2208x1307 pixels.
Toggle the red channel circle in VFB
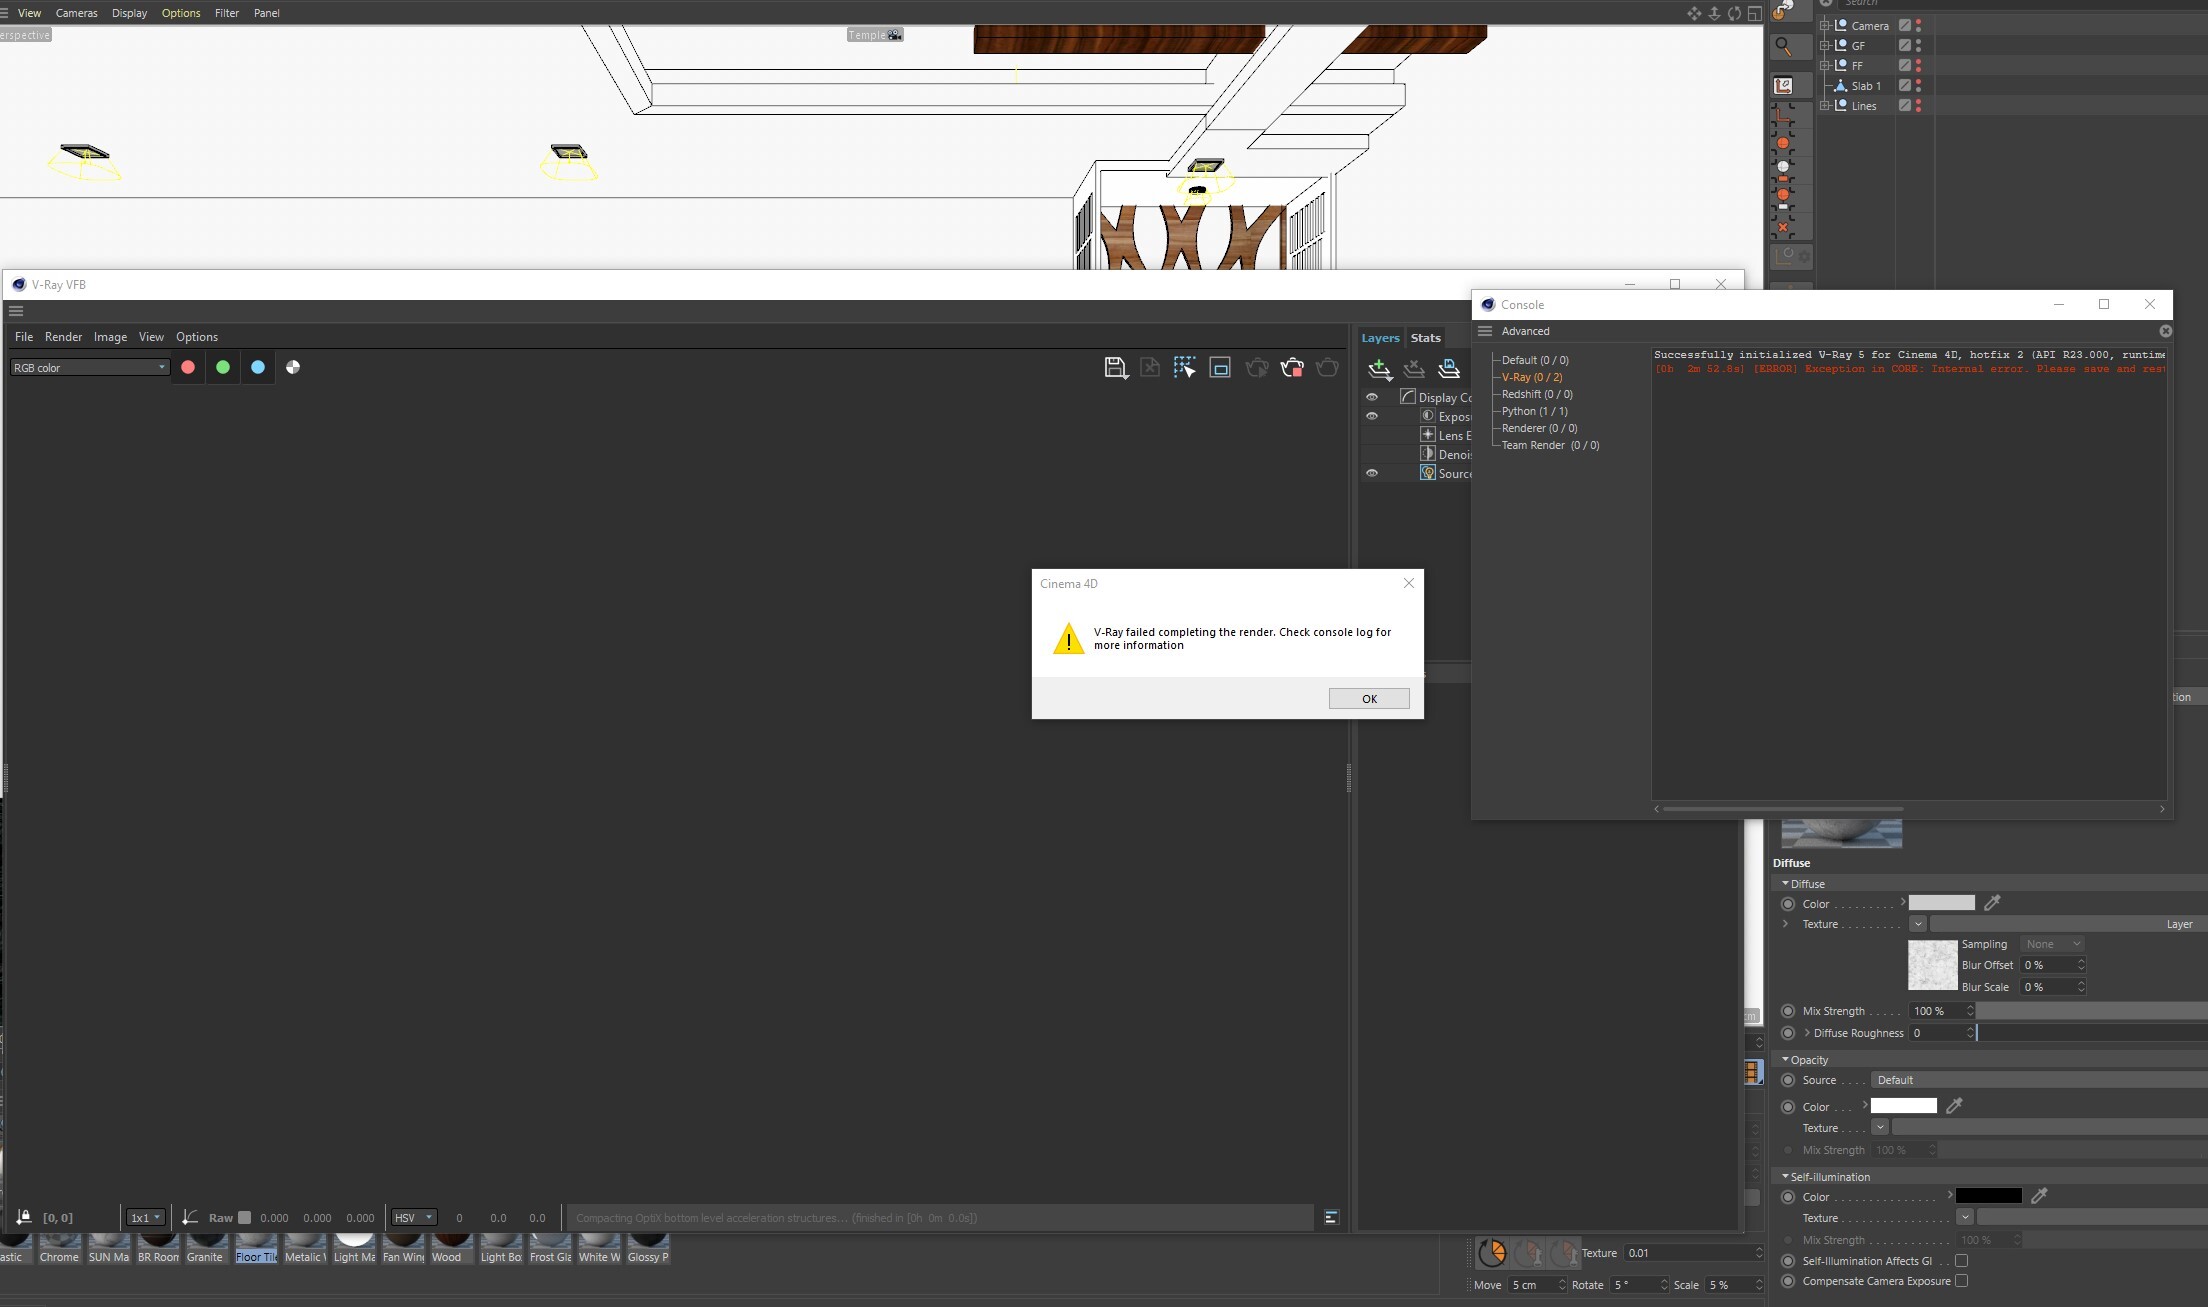click(x=188, y=367)
